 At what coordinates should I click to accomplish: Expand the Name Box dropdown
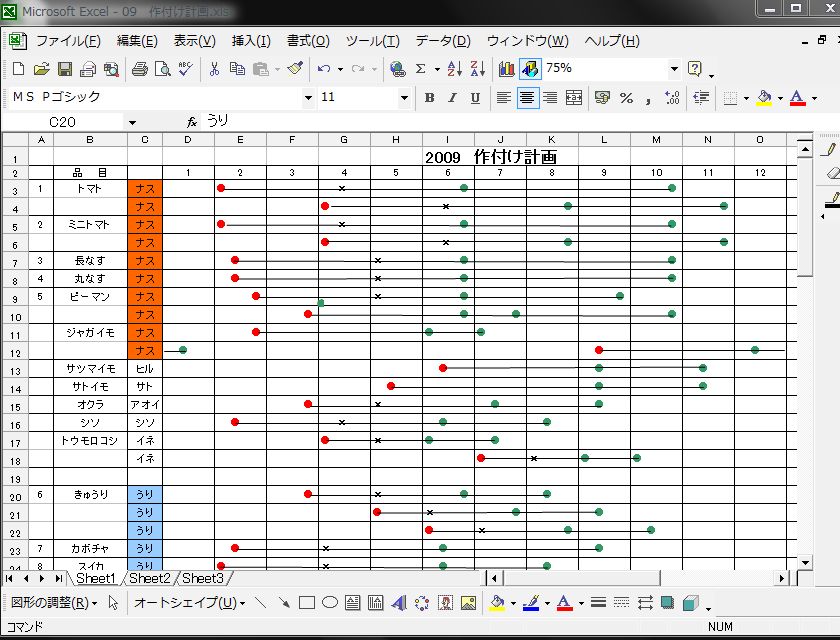click(x=132, y=123)
